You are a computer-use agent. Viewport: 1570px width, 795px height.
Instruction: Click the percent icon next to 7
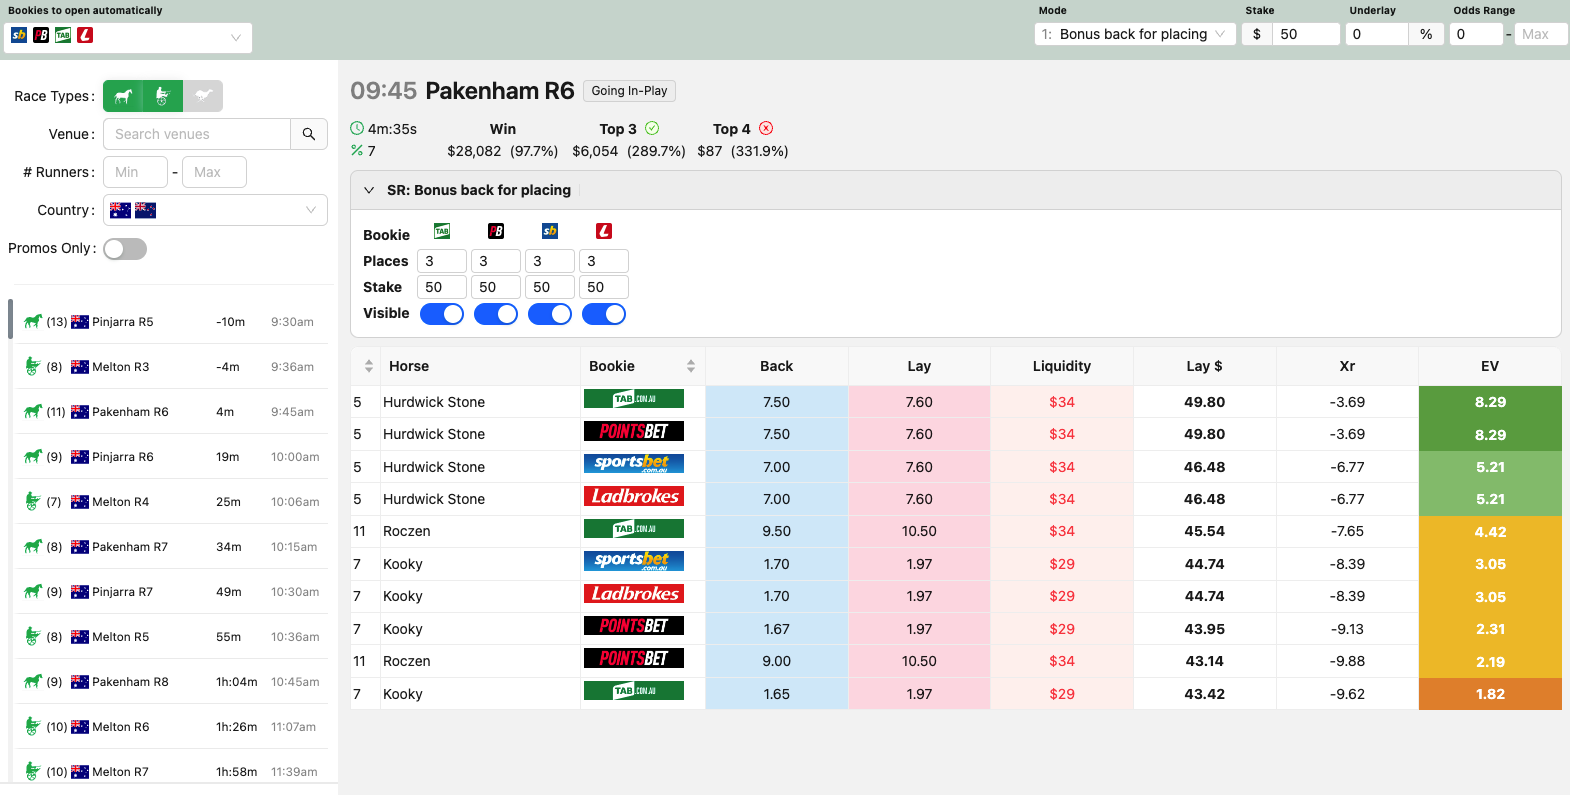pos(357,151)
